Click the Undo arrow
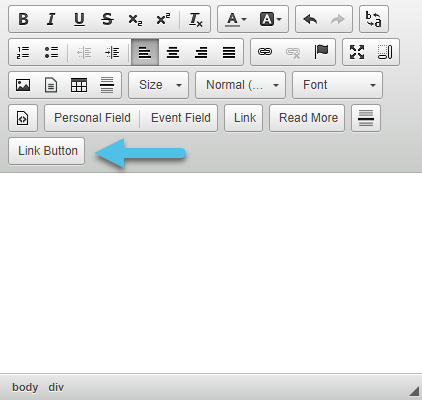Image resolution: width=422 pixels, height=400 pixels. click(x=310, y=19)
